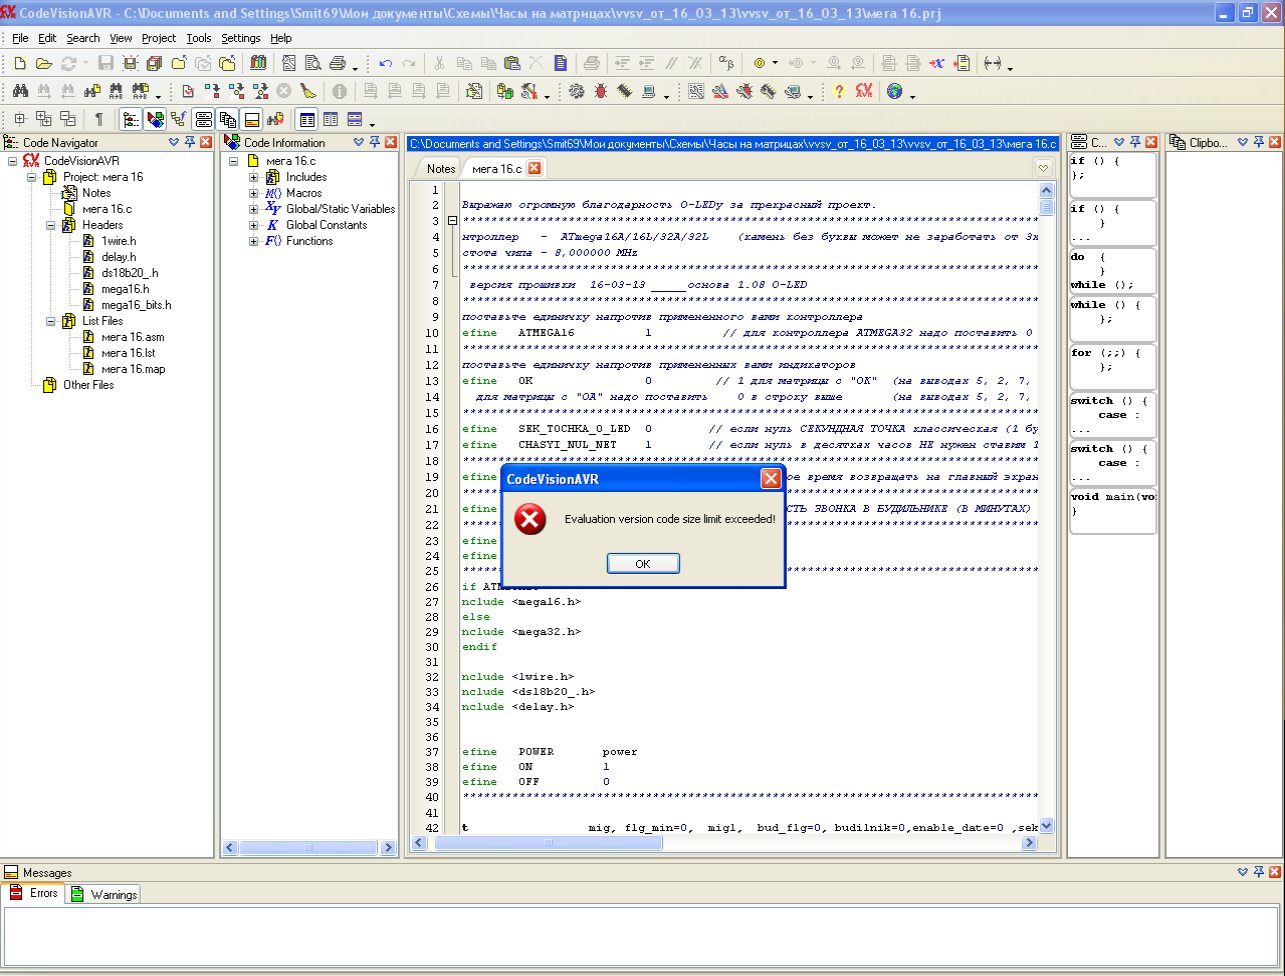
Task: Open the editor tab list dropdown
Action: click(1043, 168)
